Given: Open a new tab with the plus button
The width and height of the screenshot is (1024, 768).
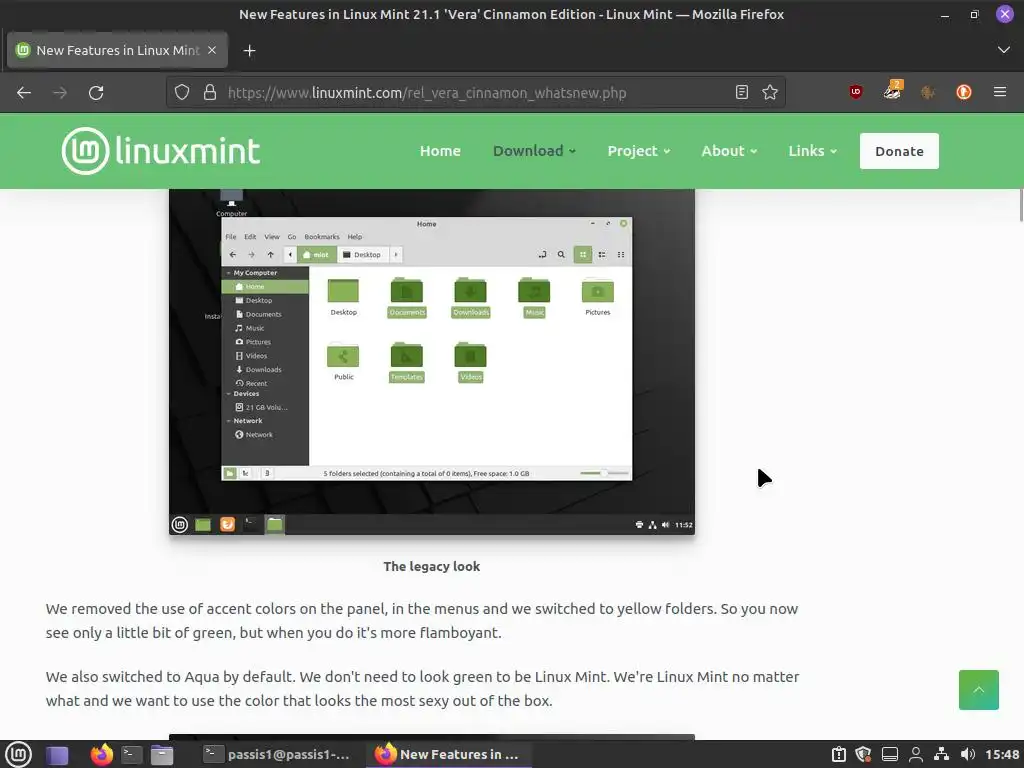Looking at the screenshot, I should tap(249, 50).
